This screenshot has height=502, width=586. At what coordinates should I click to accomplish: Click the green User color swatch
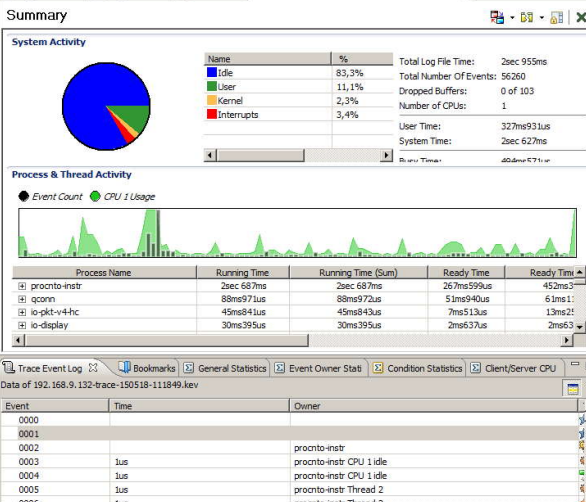point(212,86)
